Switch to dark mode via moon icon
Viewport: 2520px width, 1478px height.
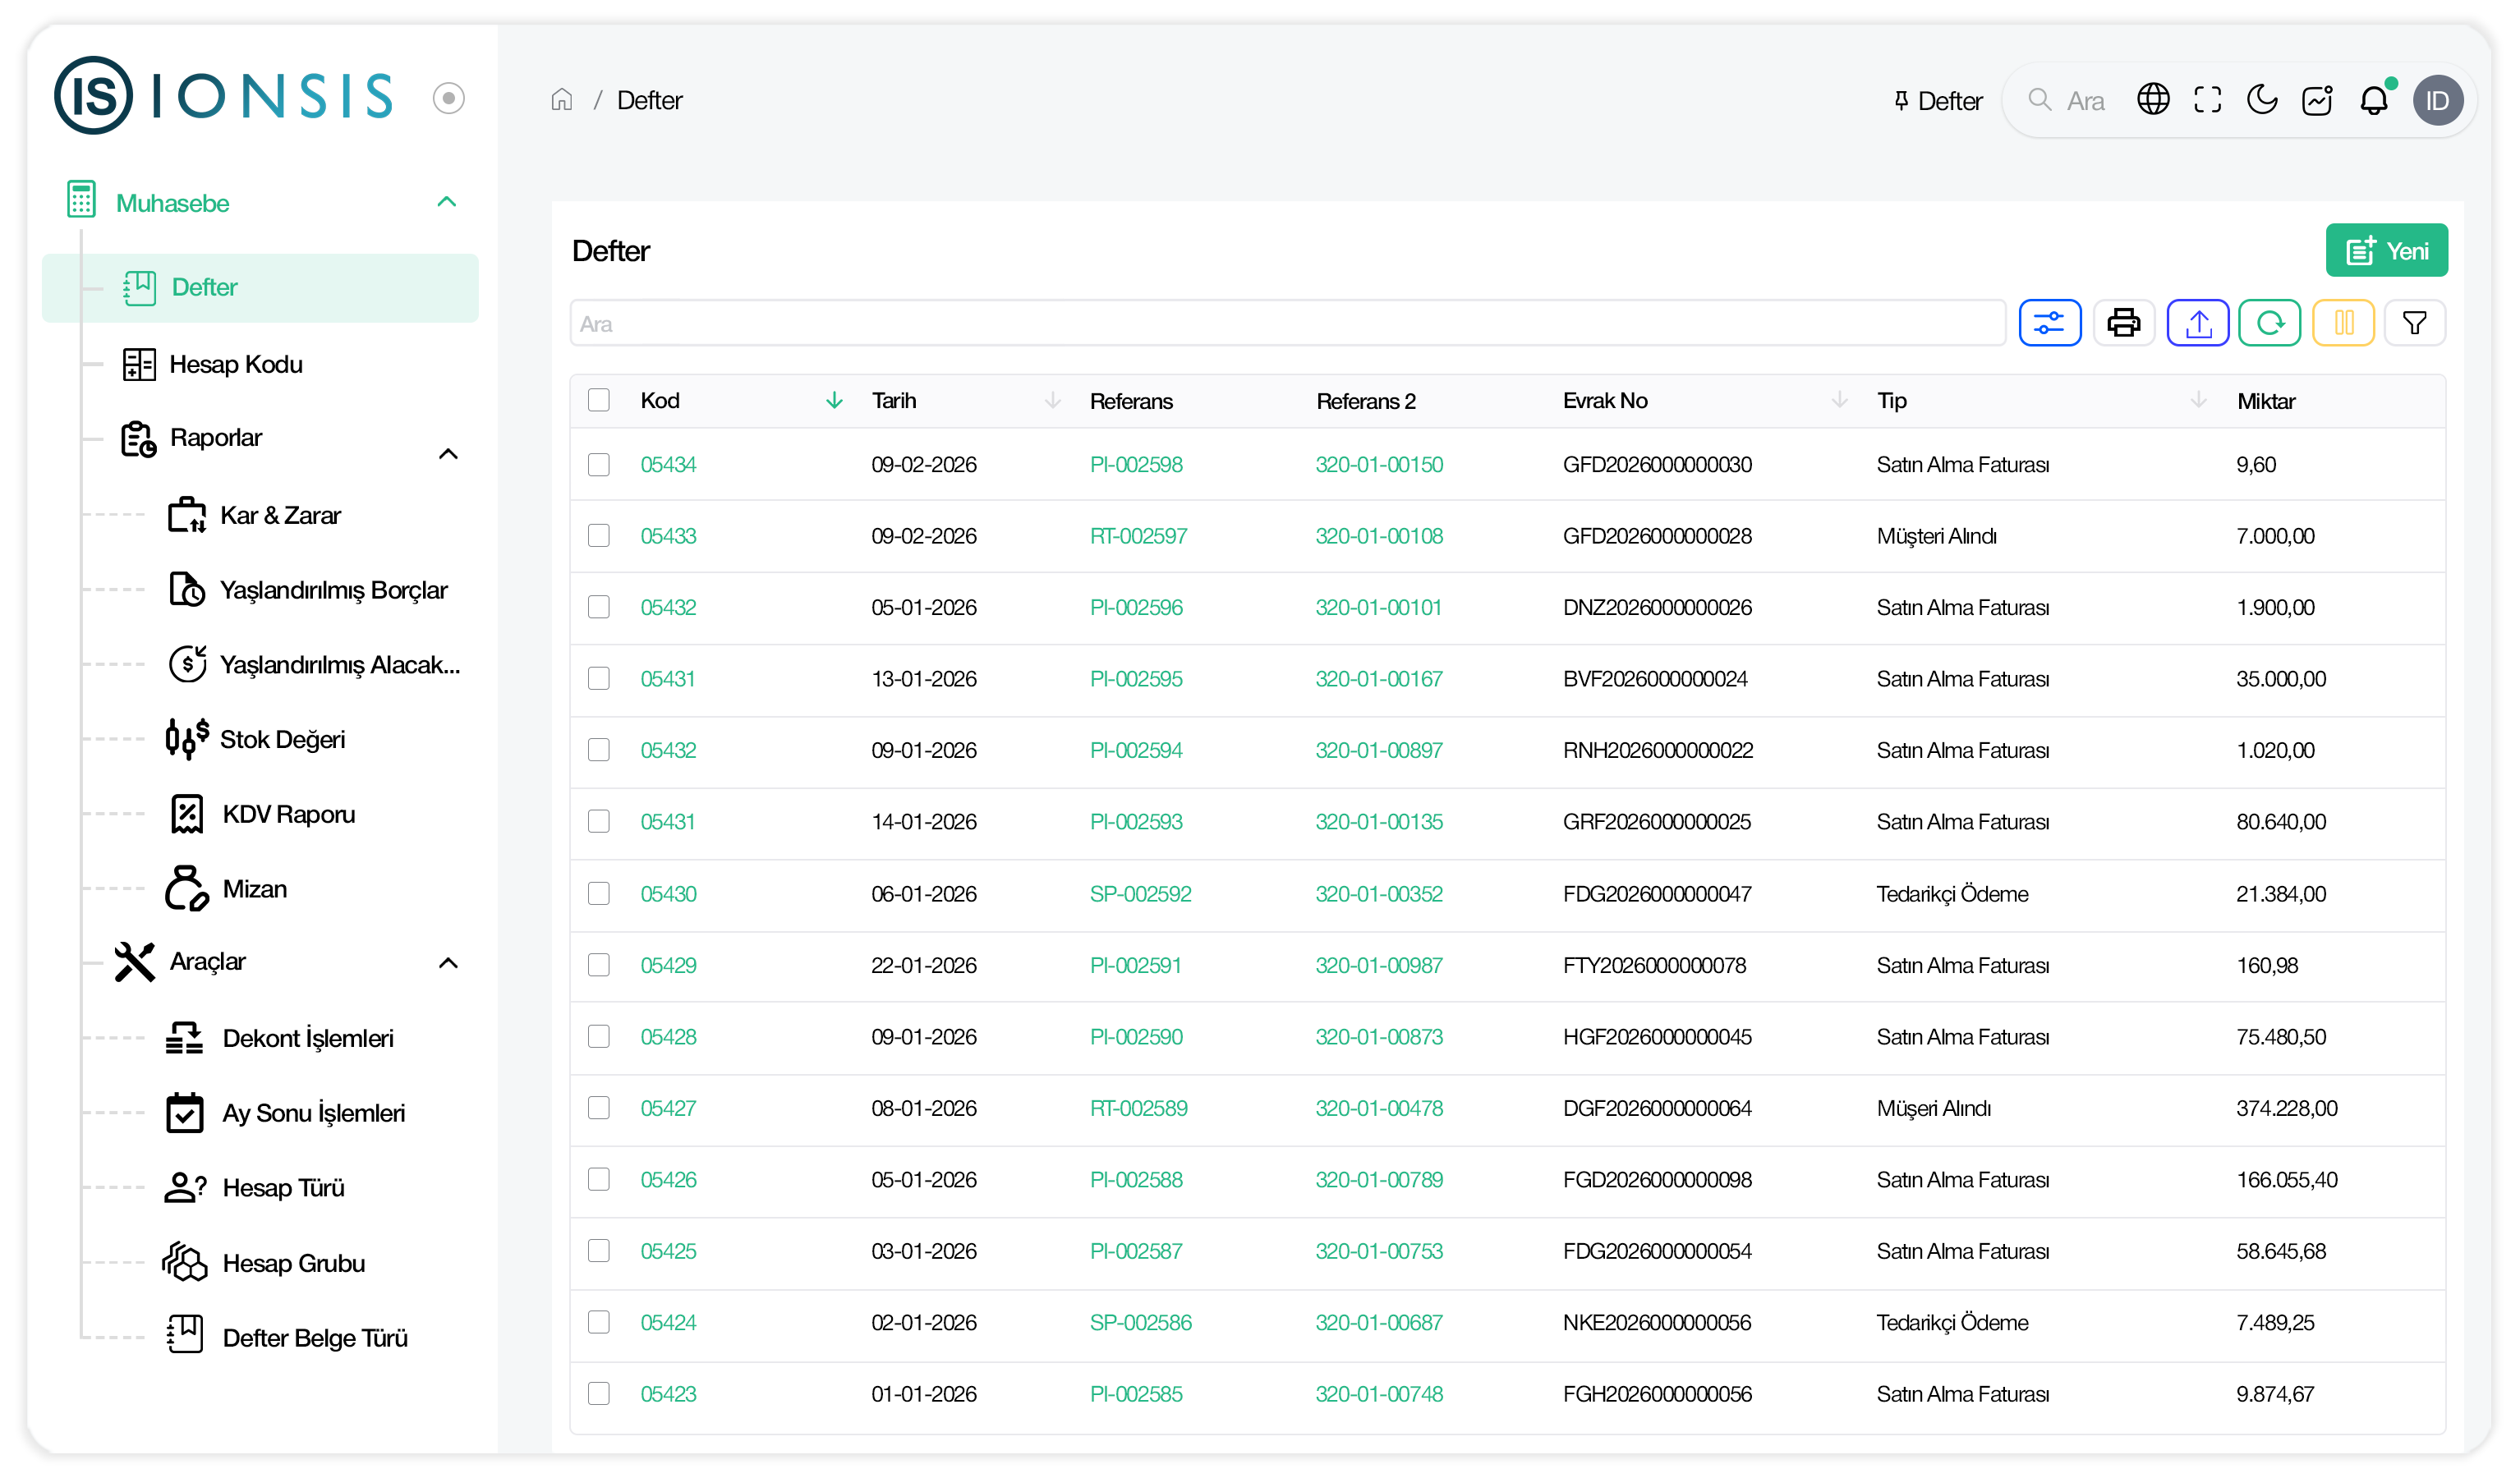coord(2261,100)
